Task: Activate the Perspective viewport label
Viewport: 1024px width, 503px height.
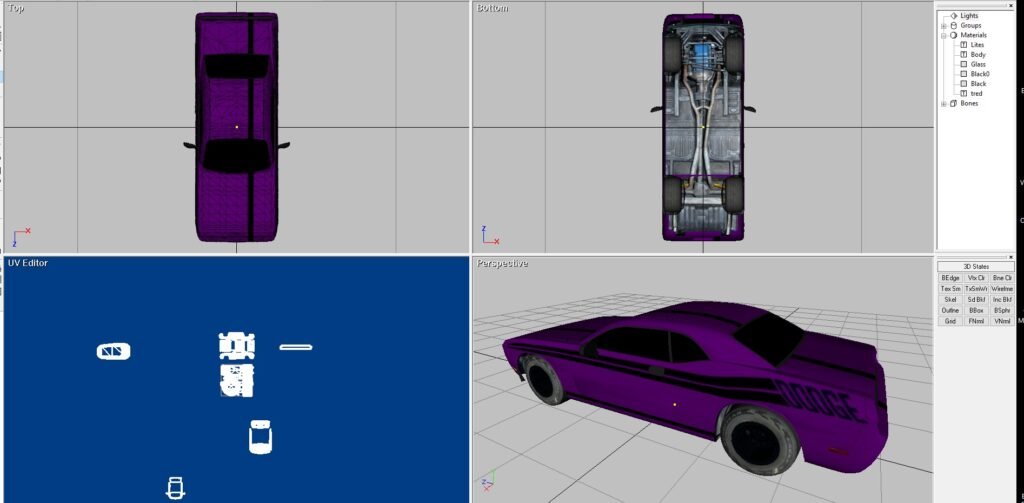Action: point(501,263)
